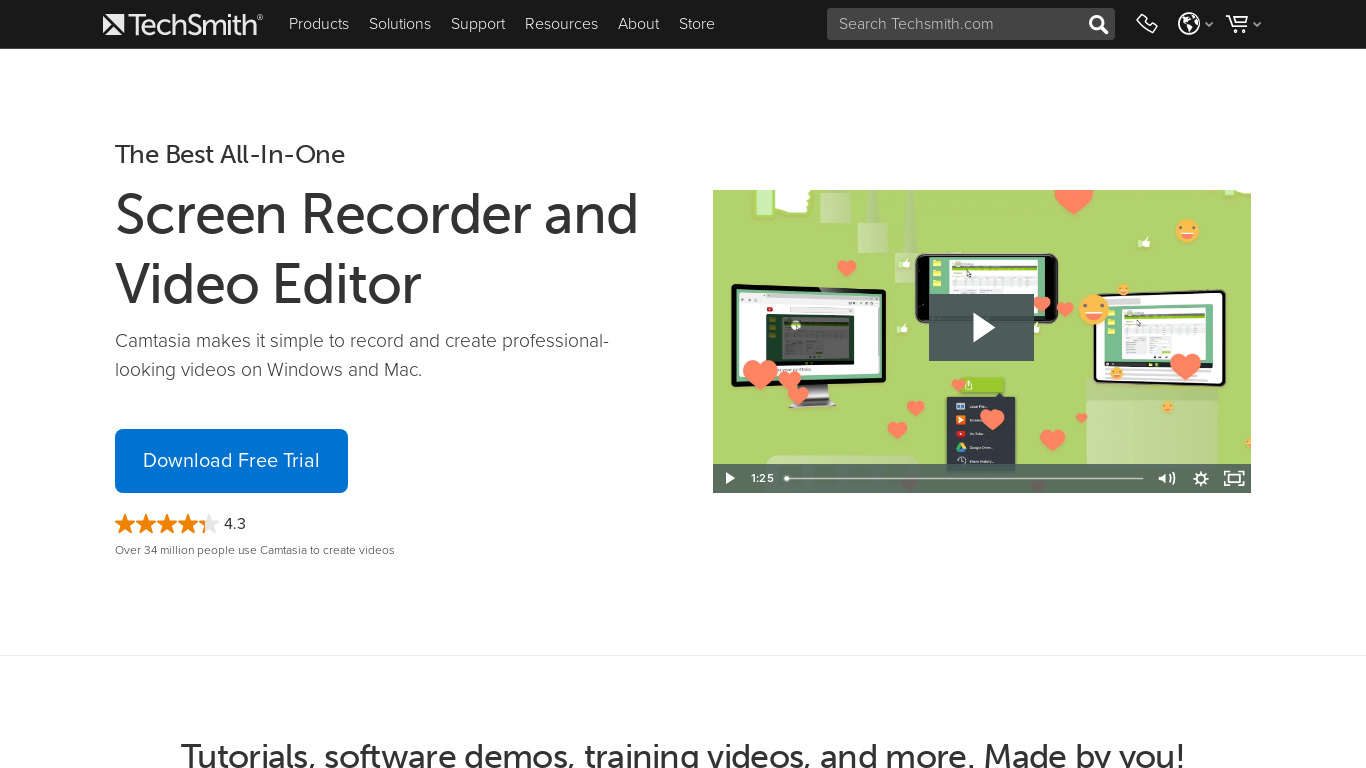
Task: Click the heading Screen Recorder and Video Editor
Action: pyautogui.click(x=376, y=249)
